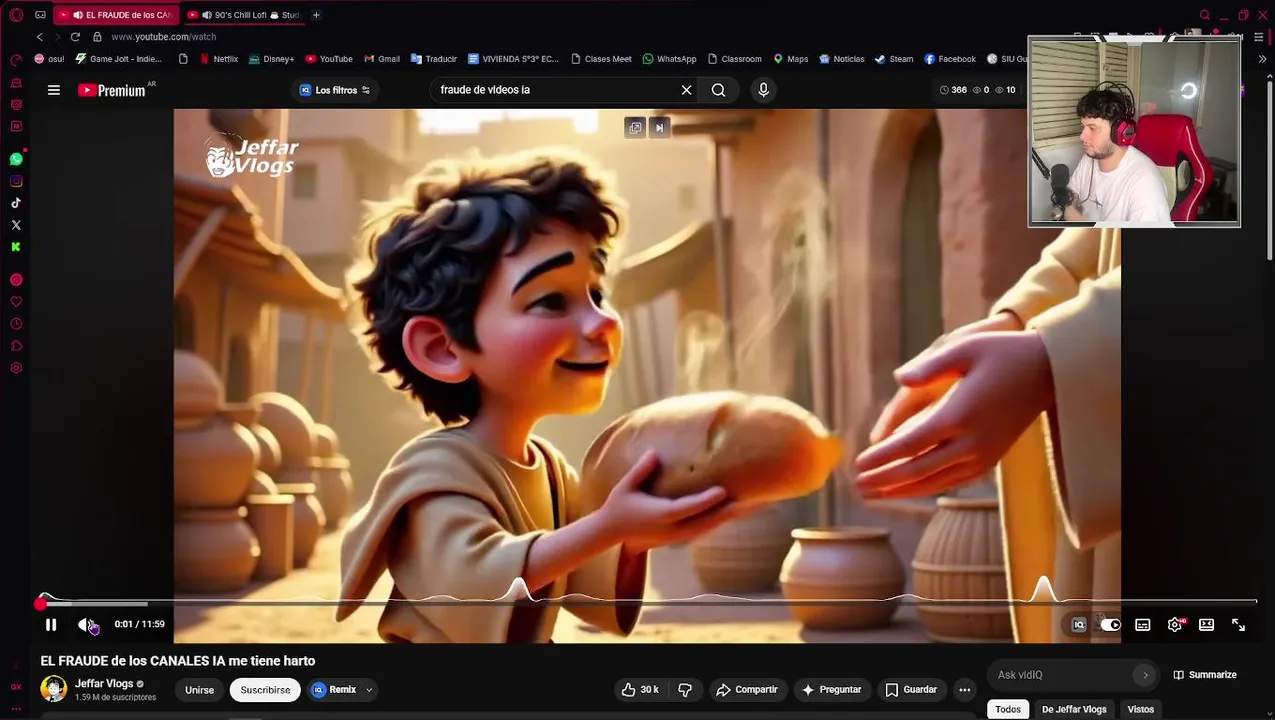
Task: Select the Todos chip
Action: (1008, 709)
